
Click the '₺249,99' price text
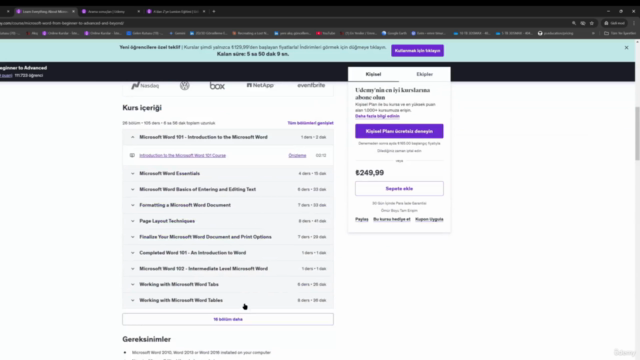point(369,173)
